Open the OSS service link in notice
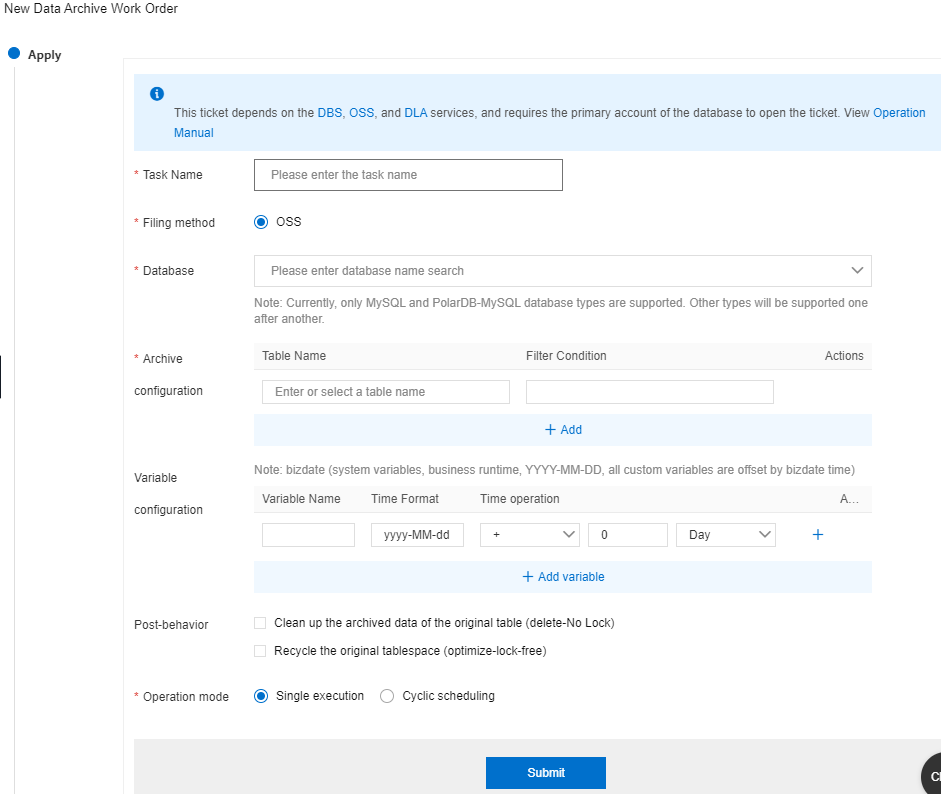This screenshot has width=941, height=794. tap(361, 113)
